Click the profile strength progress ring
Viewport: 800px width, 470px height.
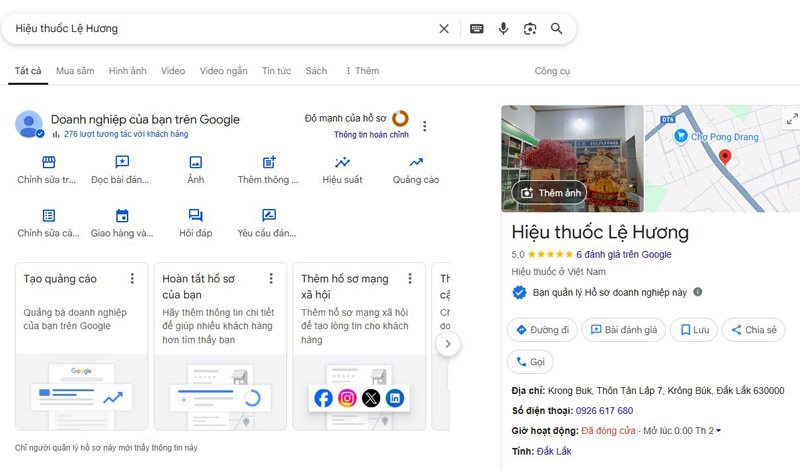[399, 119]
